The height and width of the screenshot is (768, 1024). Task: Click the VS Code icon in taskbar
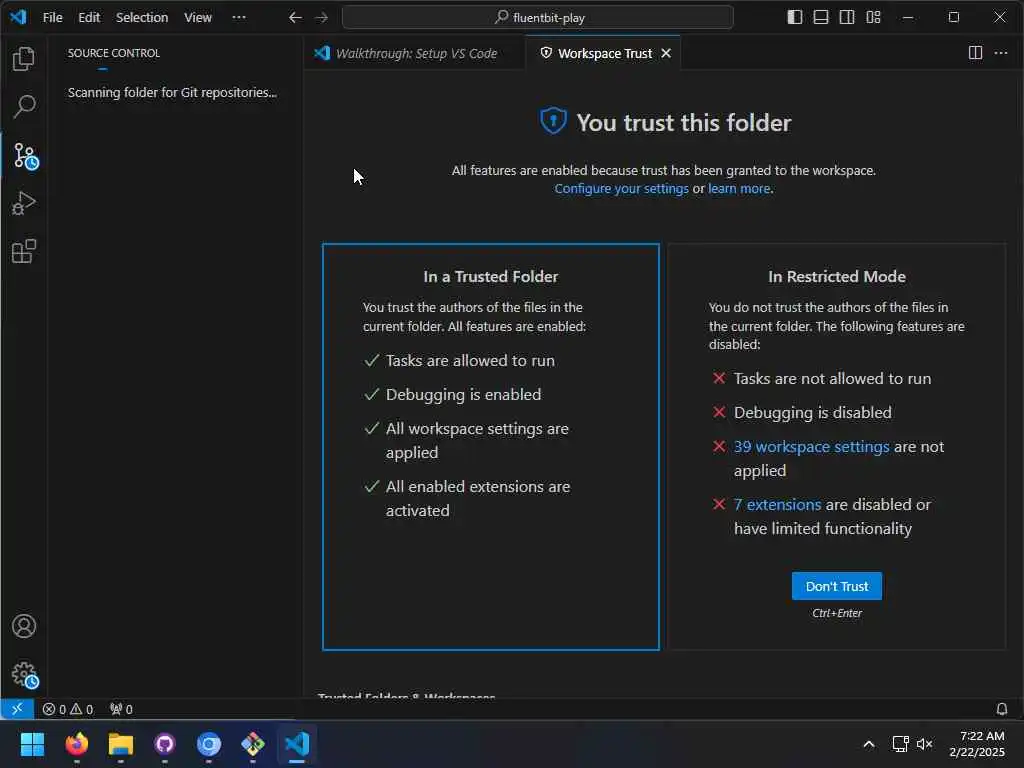coord(297,744)
